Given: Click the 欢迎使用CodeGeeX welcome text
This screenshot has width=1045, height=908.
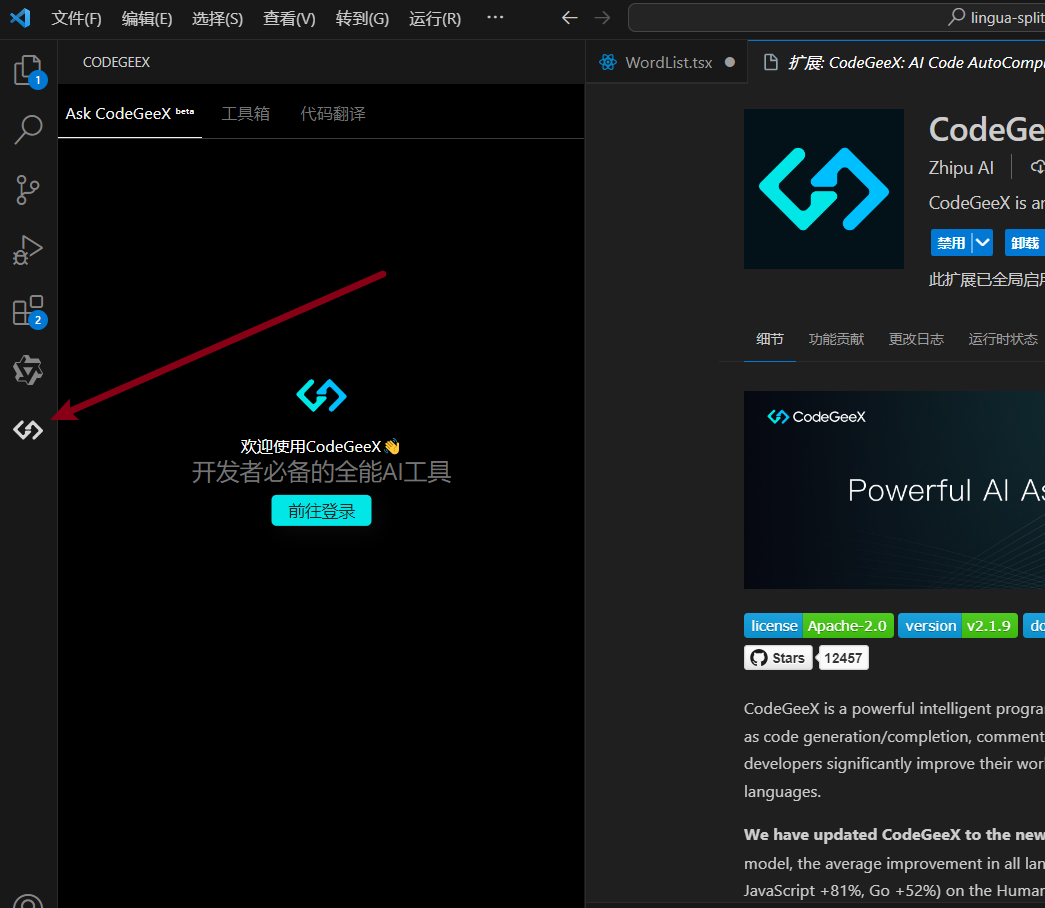Looking at the screenshot, I should point(320,447).
